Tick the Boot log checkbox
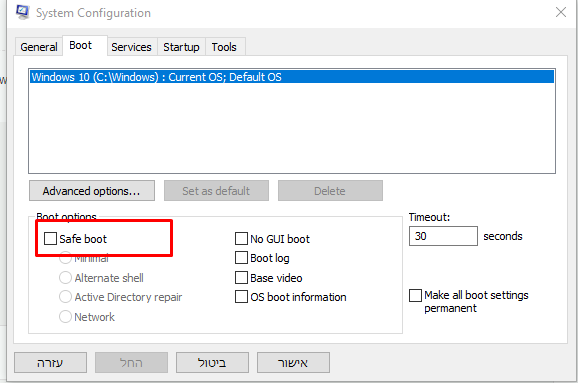The width and height of the screenshot is (578, 383). click(x=241, y=258)
